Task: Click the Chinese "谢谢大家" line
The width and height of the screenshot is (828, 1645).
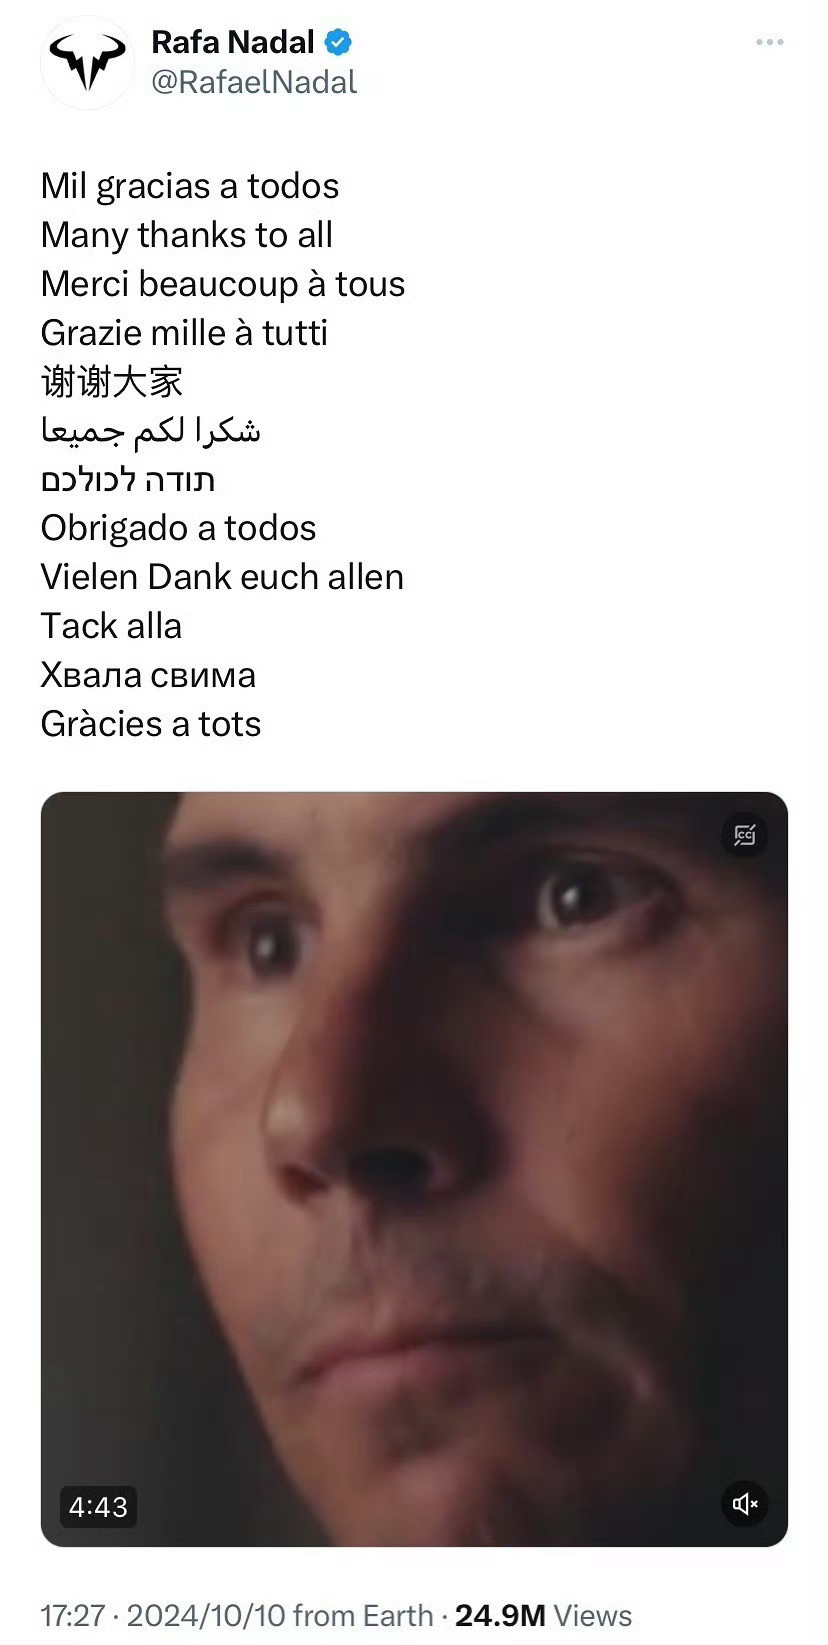Action: click(x=112, y=381)
